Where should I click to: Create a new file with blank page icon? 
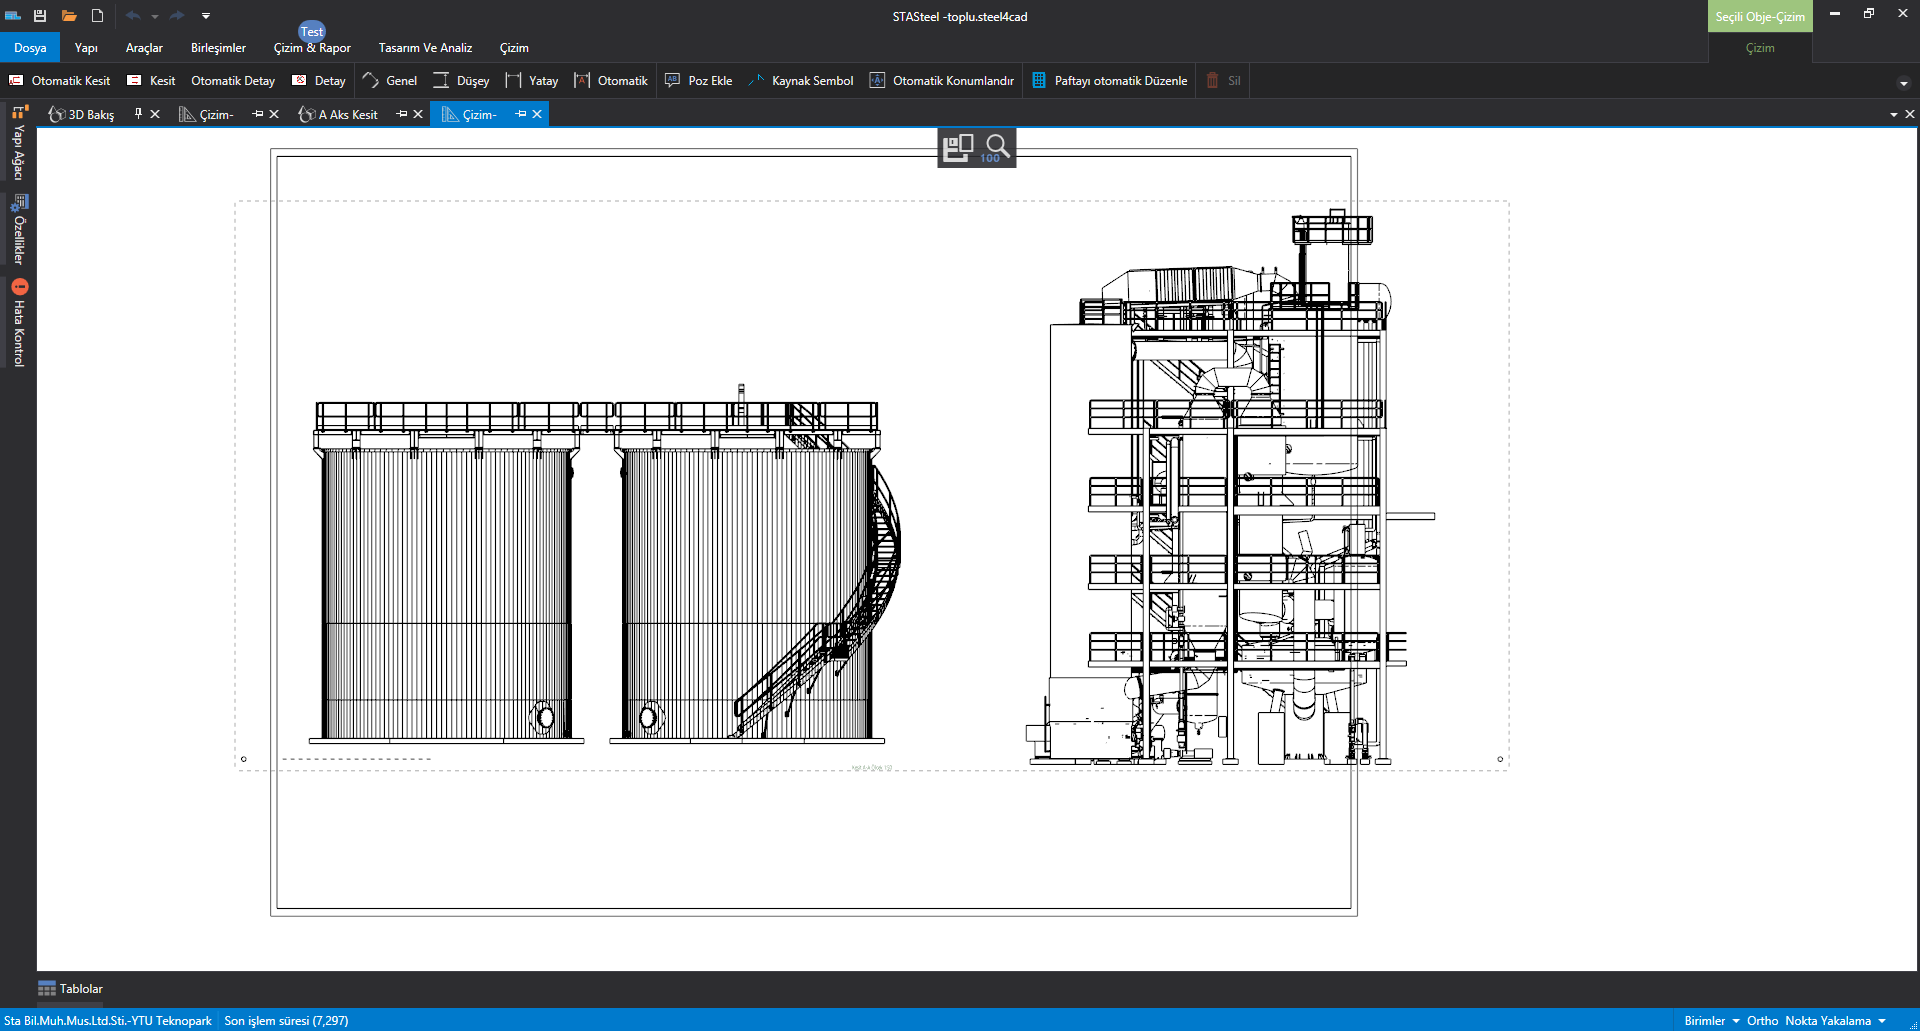pyautogui.click(x=97, y=16)
